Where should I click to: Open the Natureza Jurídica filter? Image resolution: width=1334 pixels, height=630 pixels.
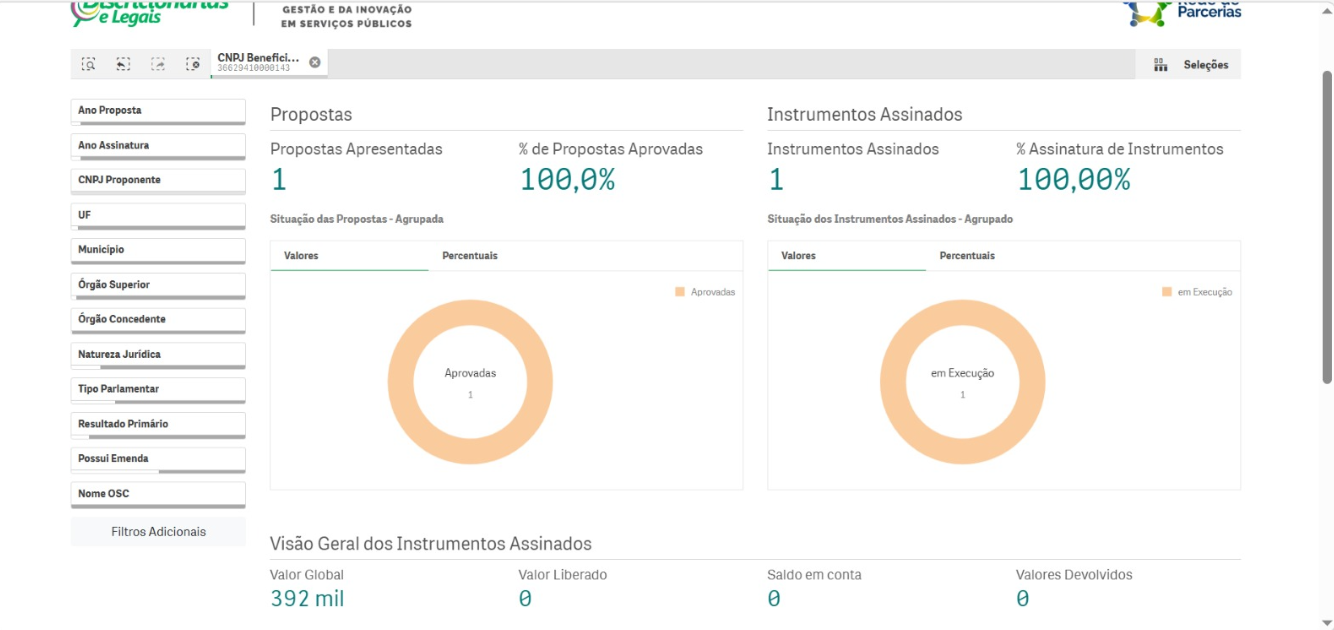(158, 355)
